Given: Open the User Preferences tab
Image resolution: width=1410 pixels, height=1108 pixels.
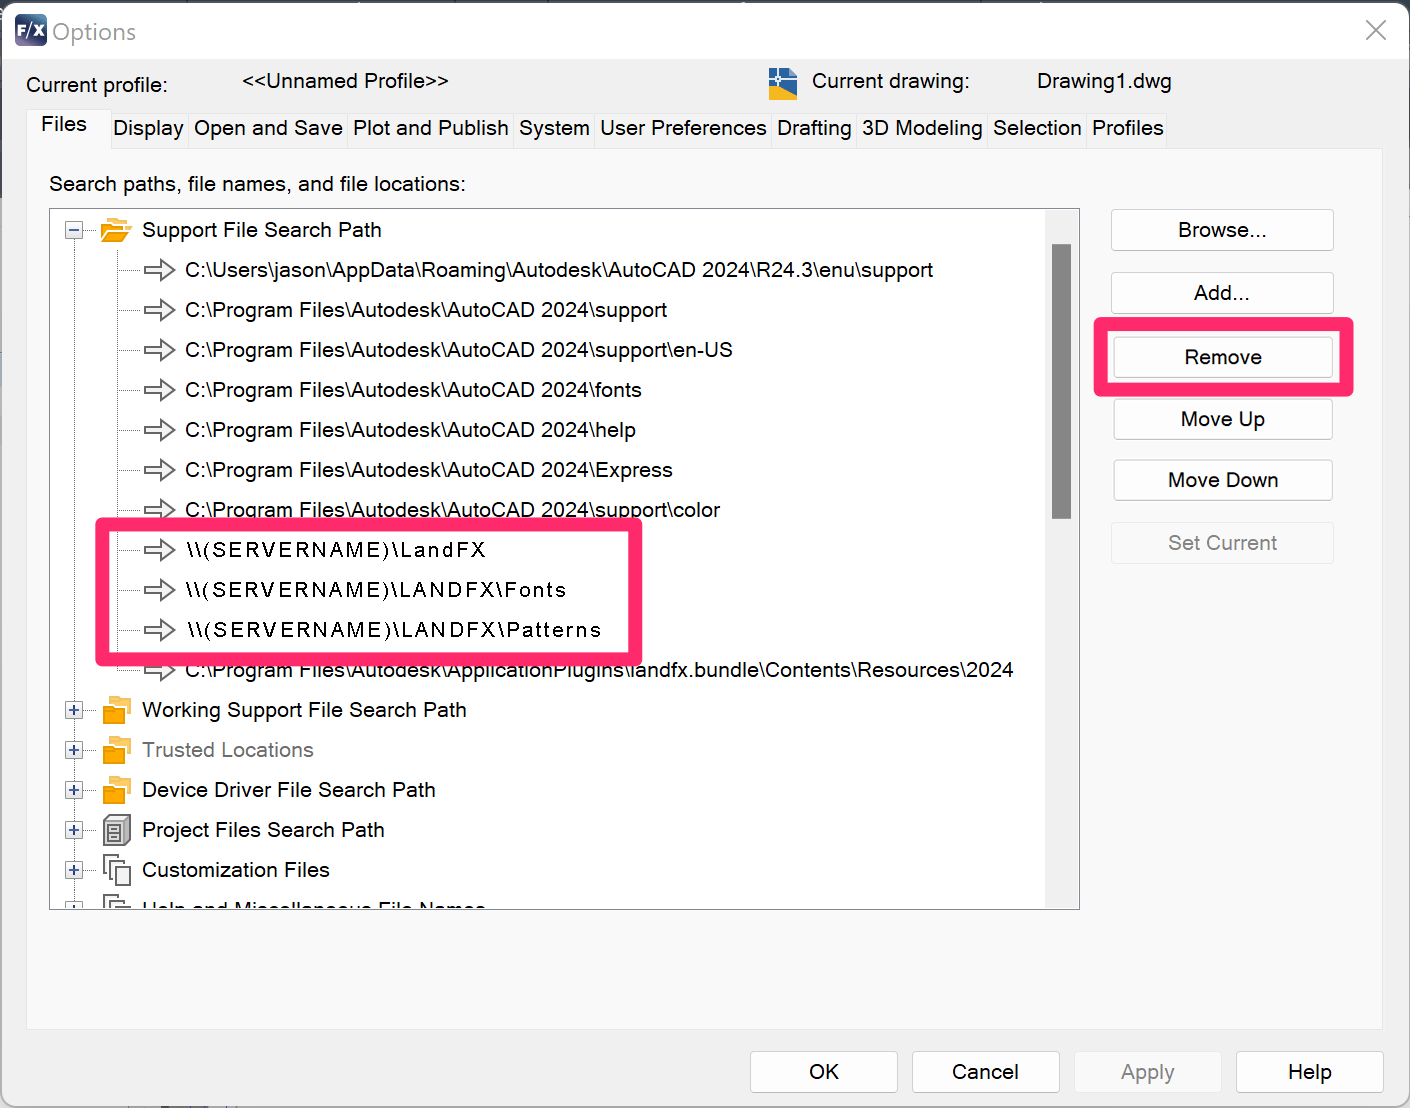Looking at the screenshot, I should tap(683, 128).
